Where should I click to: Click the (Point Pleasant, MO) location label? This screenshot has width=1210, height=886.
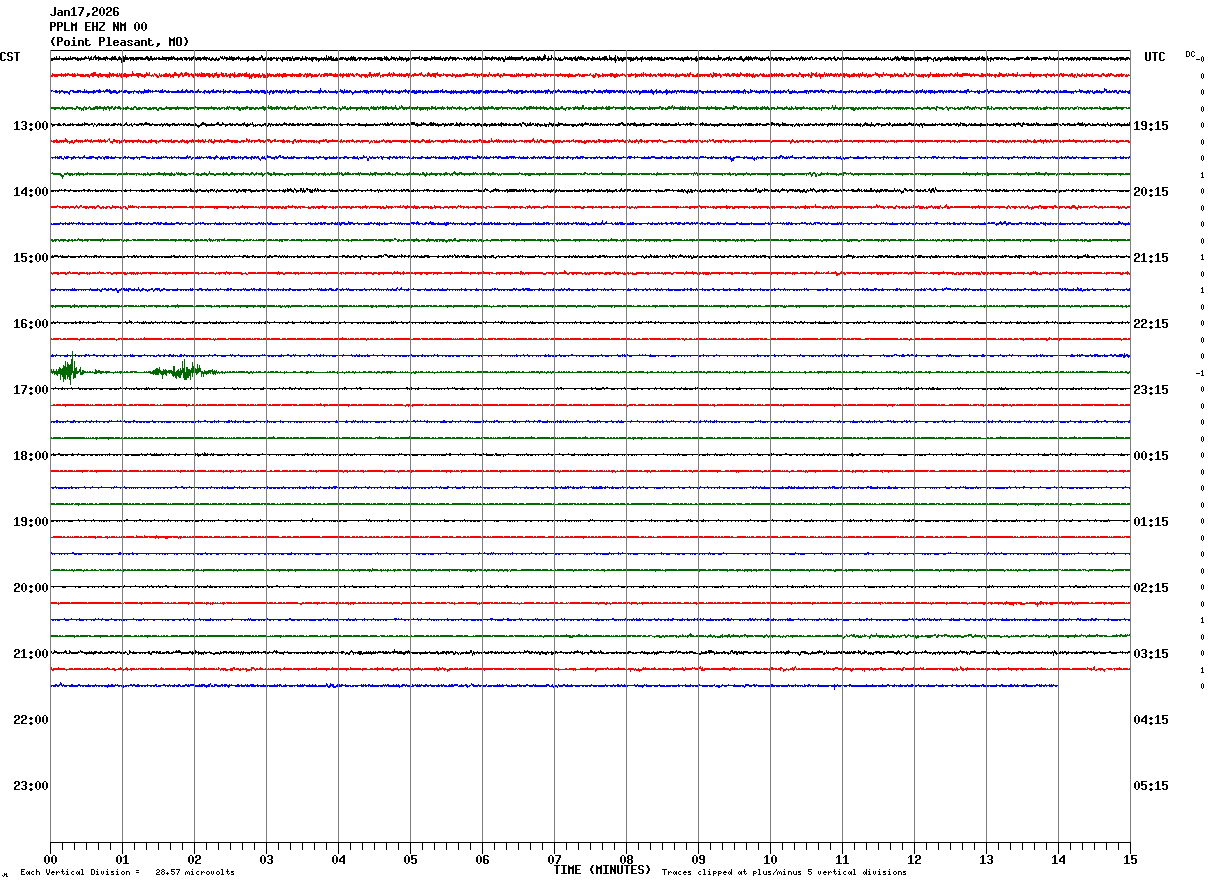[119, 42]
